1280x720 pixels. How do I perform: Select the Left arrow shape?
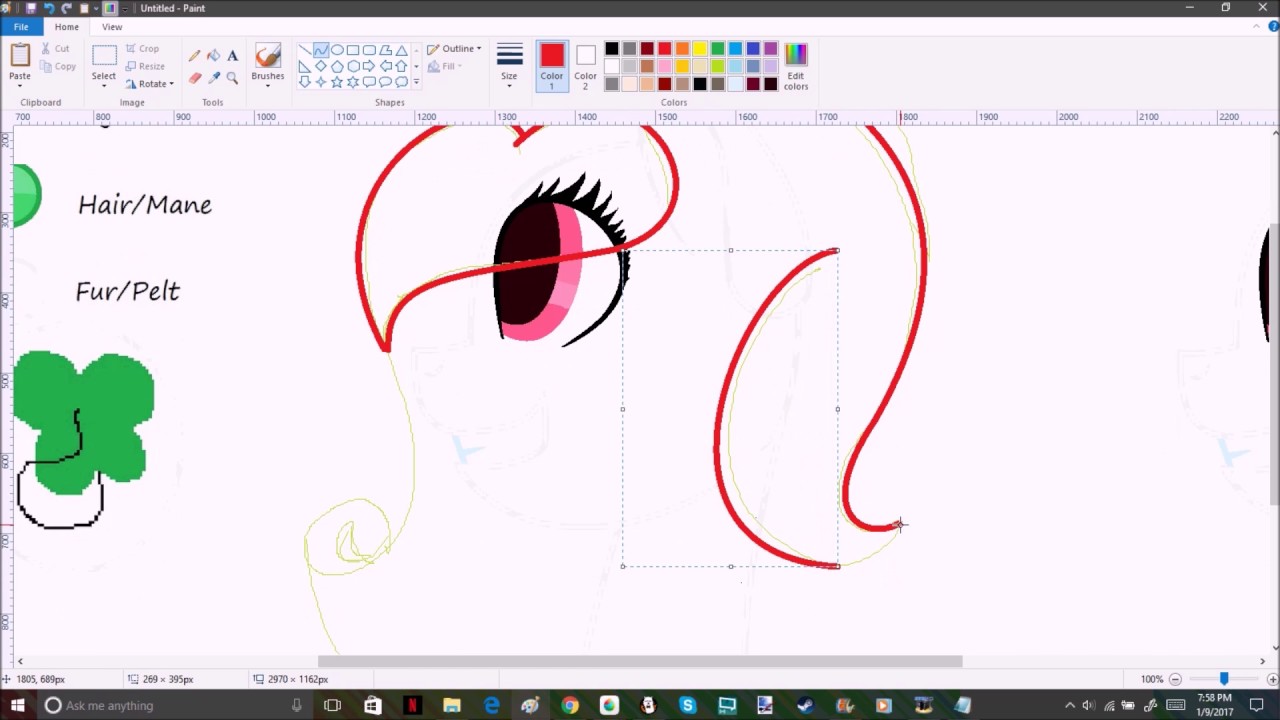[385, 66]
